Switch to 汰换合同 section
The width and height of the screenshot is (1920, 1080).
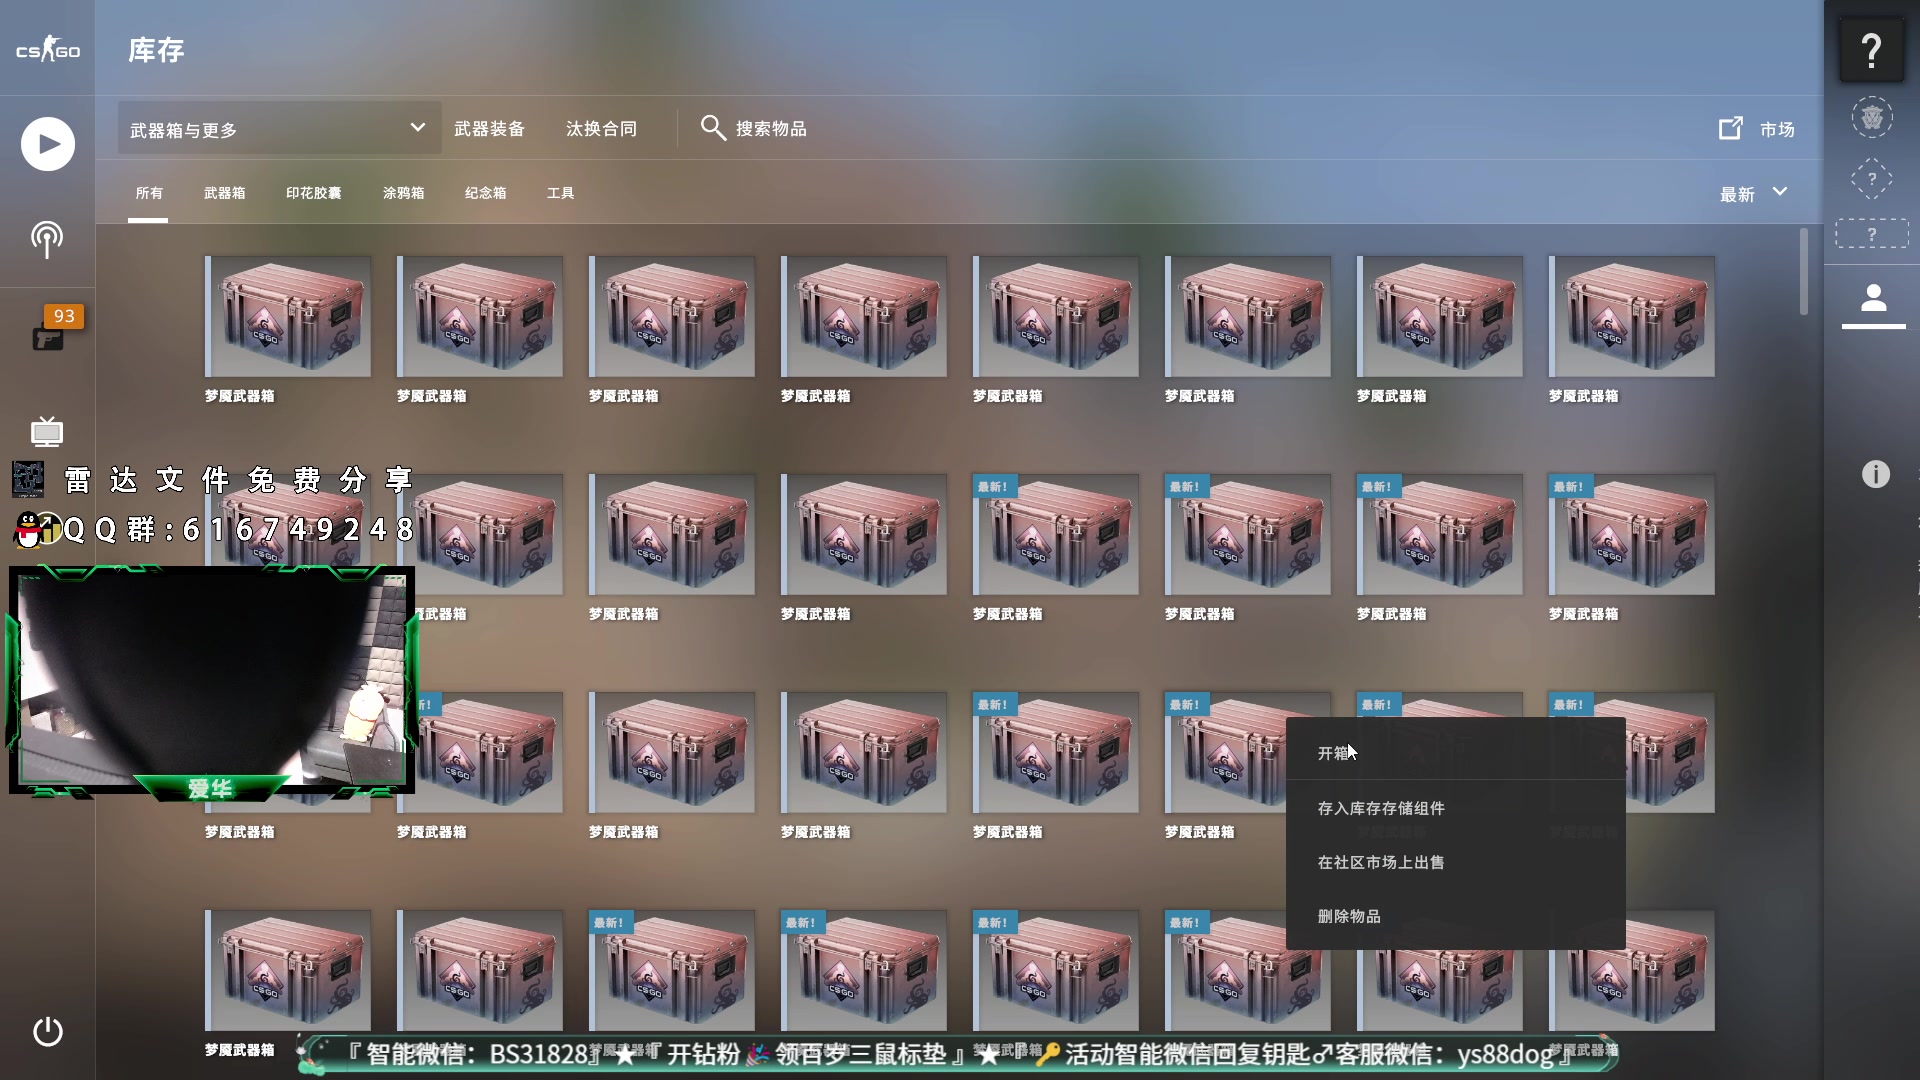(x=601, y=129)
